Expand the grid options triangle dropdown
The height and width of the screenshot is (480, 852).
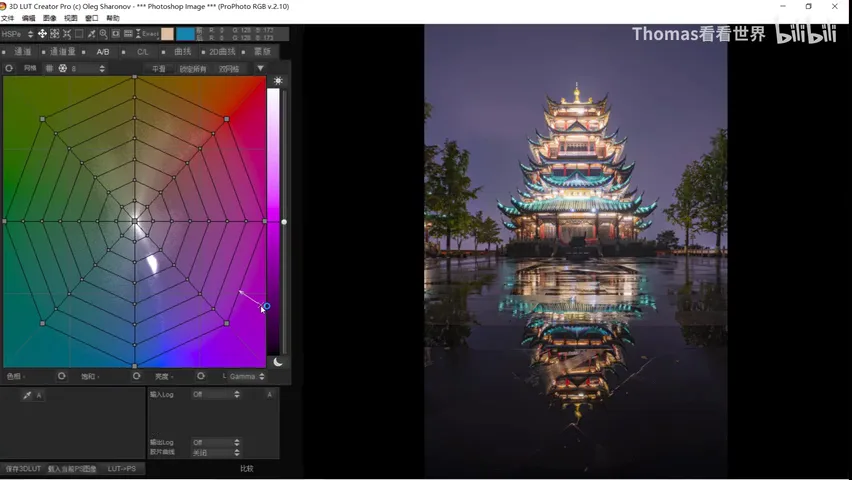tap(260, 68)
